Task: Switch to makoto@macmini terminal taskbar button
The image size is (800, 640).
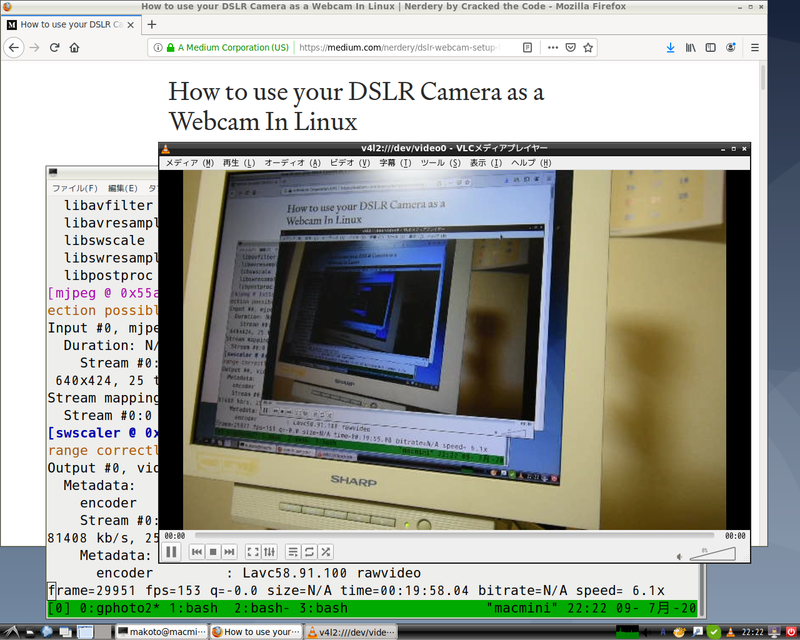Action: click(161, 632)
